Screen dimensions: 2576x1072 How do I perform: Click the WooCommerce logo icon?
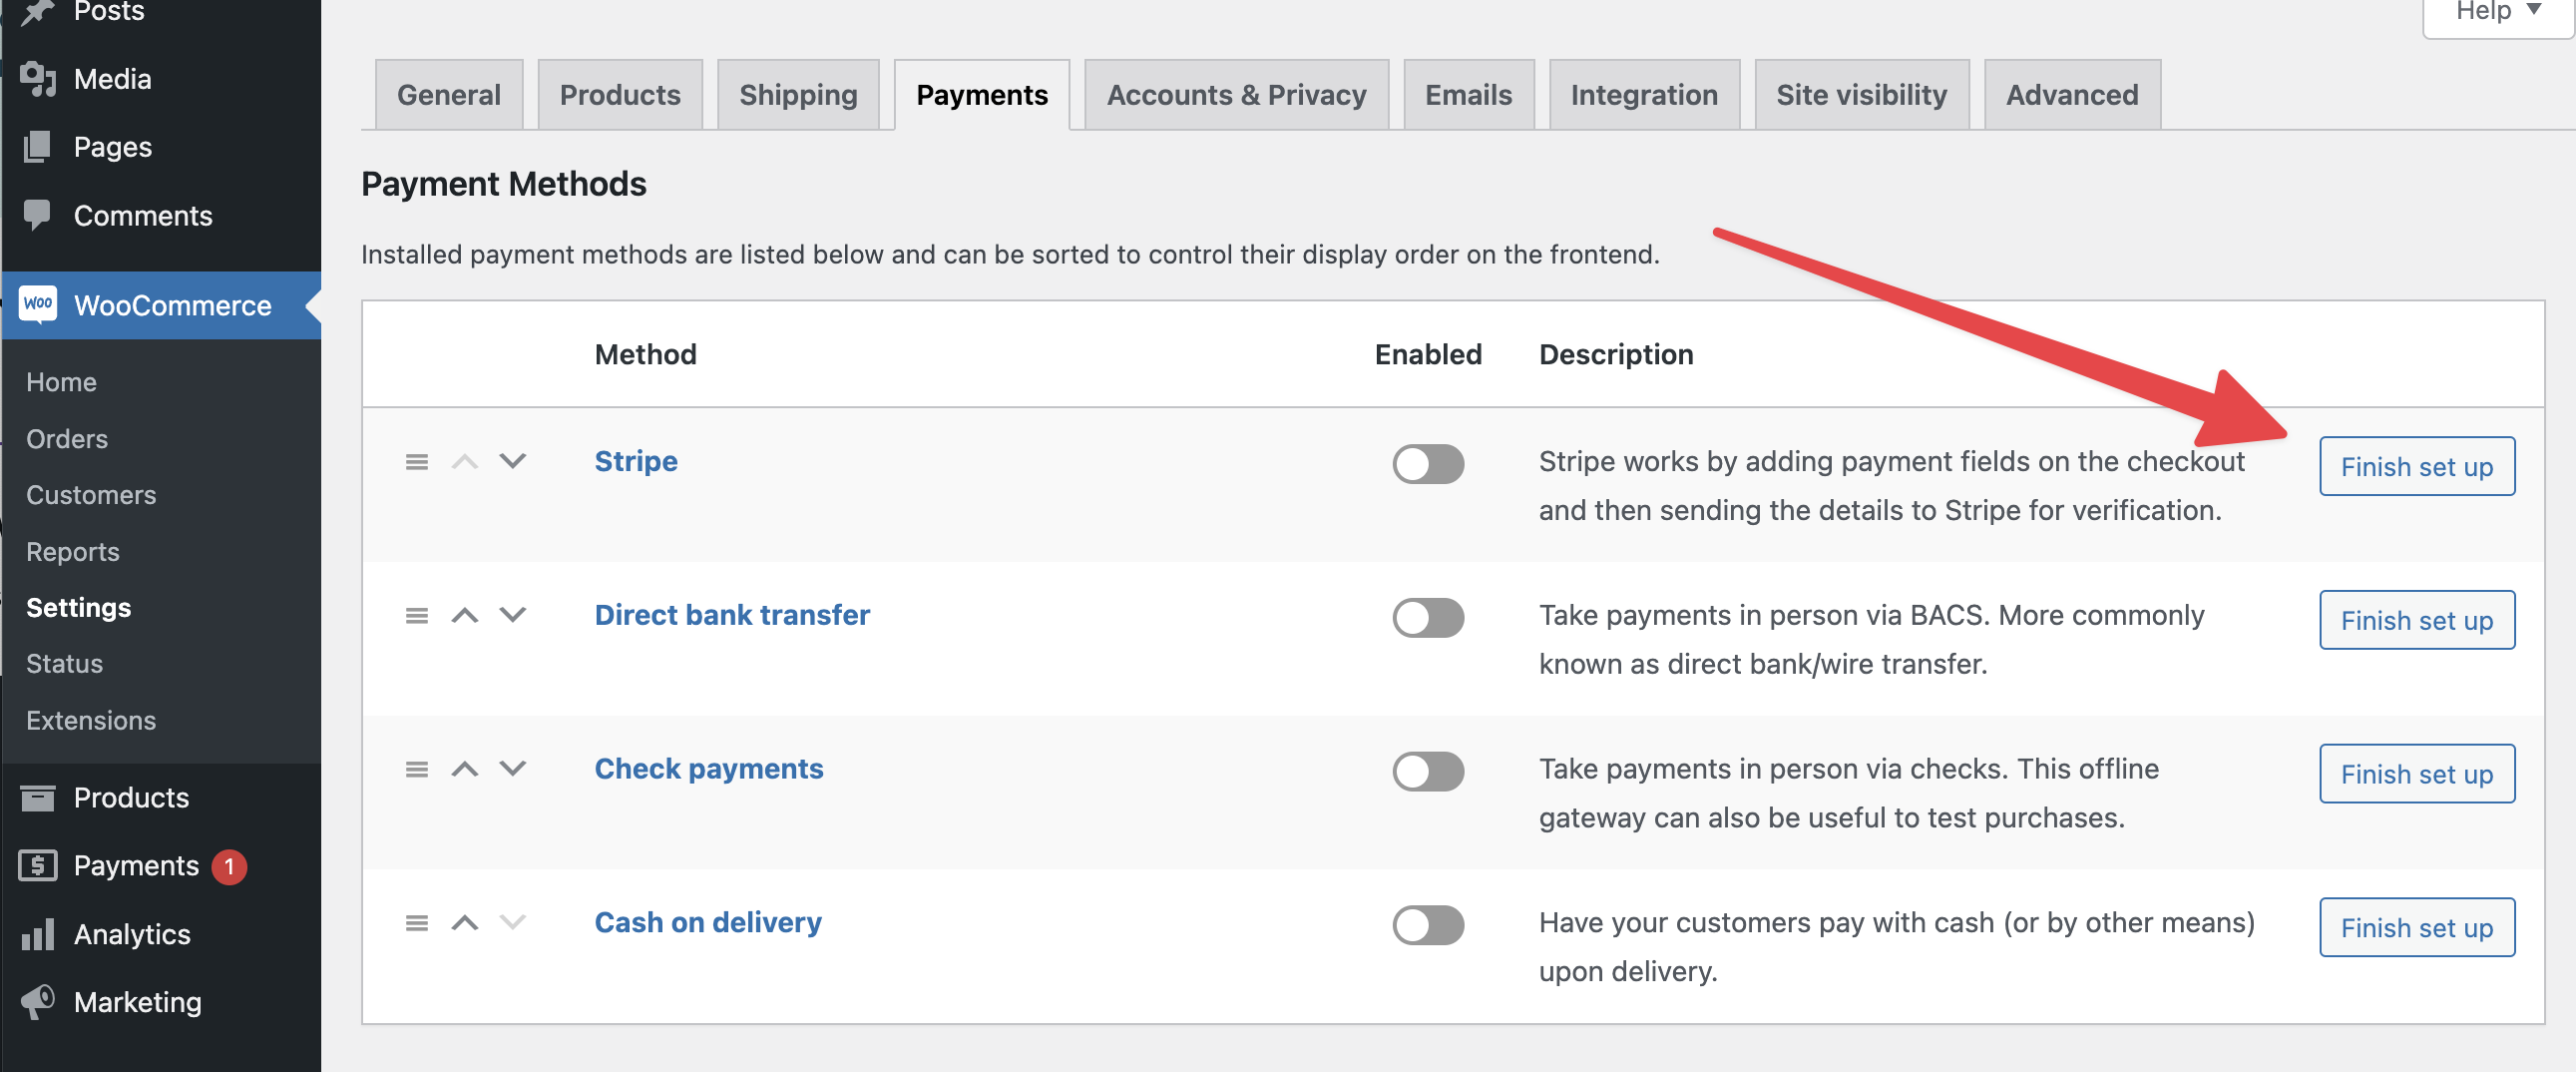click(x=38, y=305)
